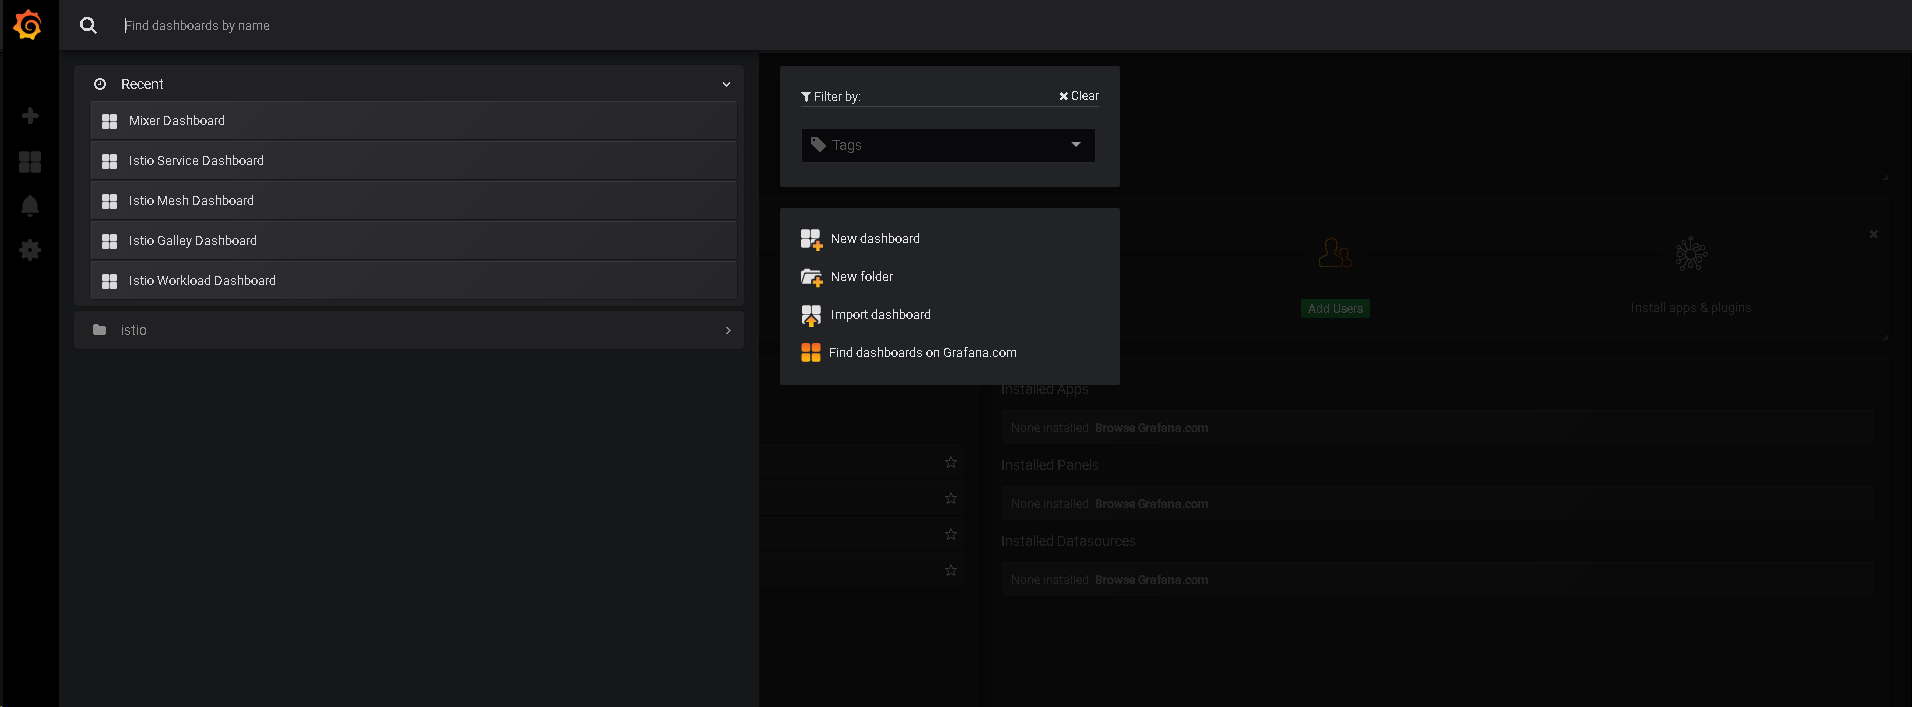Click the Filter by funnel icon
Image resolution: width=1912 pixels, height=707 pixels.
click(x=806, y=97)
